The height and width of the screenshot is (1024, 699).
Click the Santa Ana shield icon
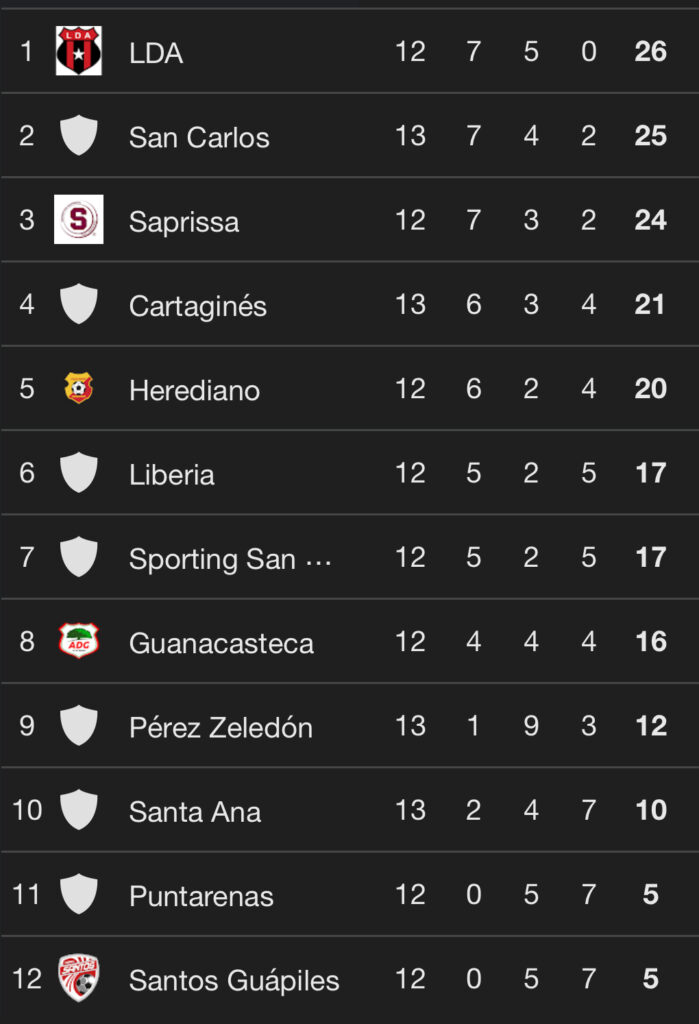78,810
